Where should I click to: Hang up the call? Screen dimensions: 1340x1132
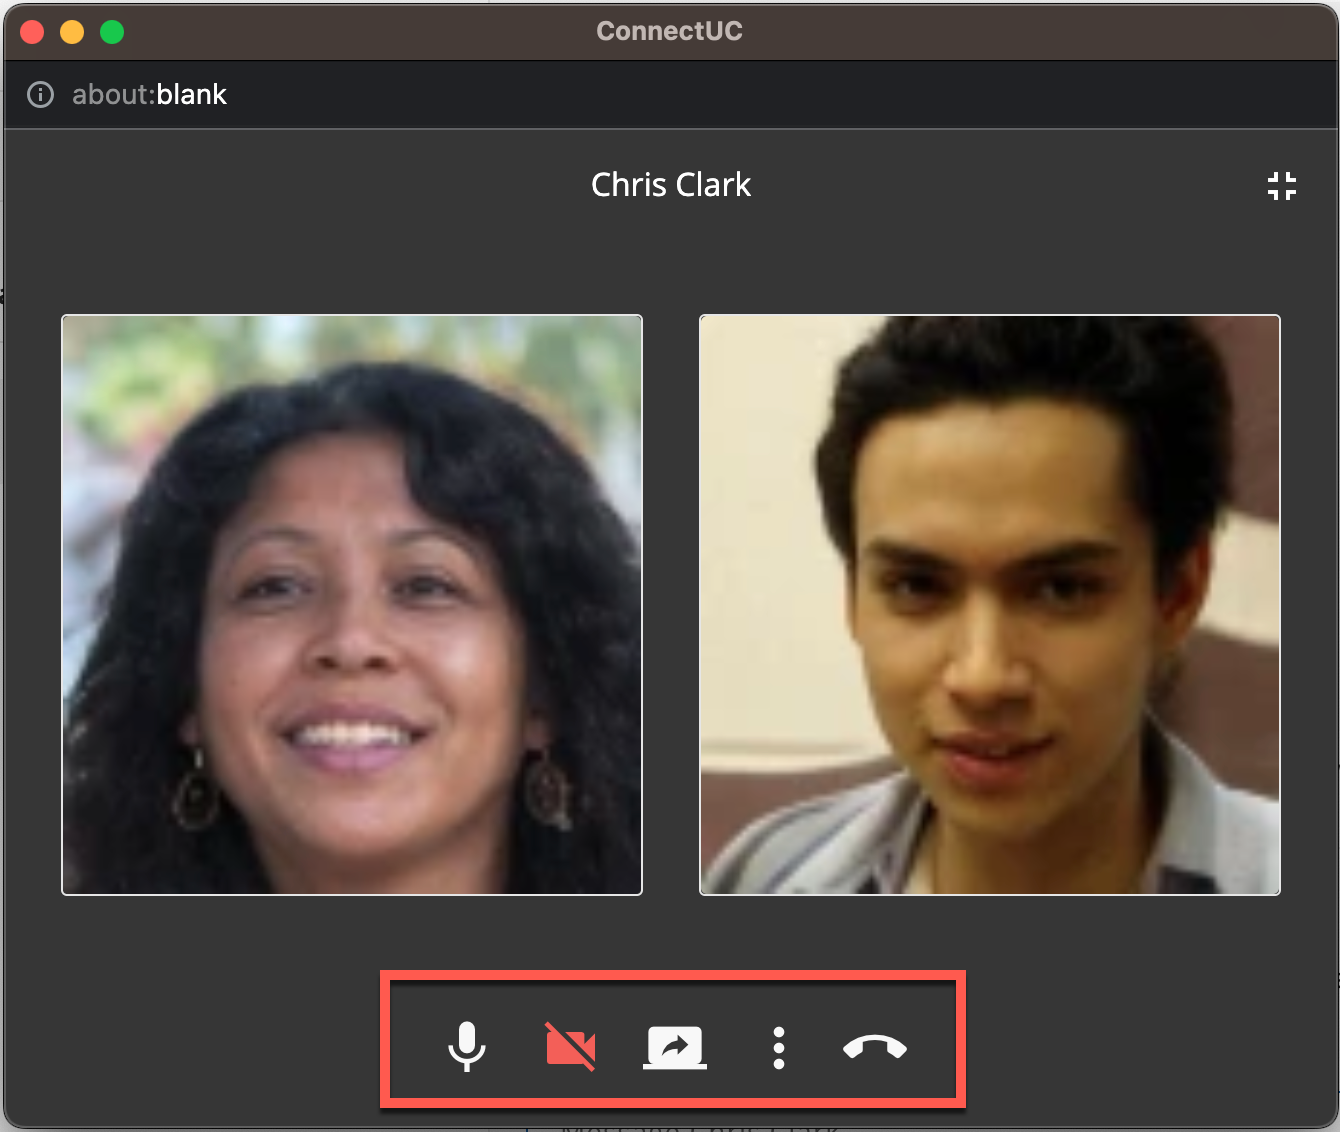pos(875,1047)
